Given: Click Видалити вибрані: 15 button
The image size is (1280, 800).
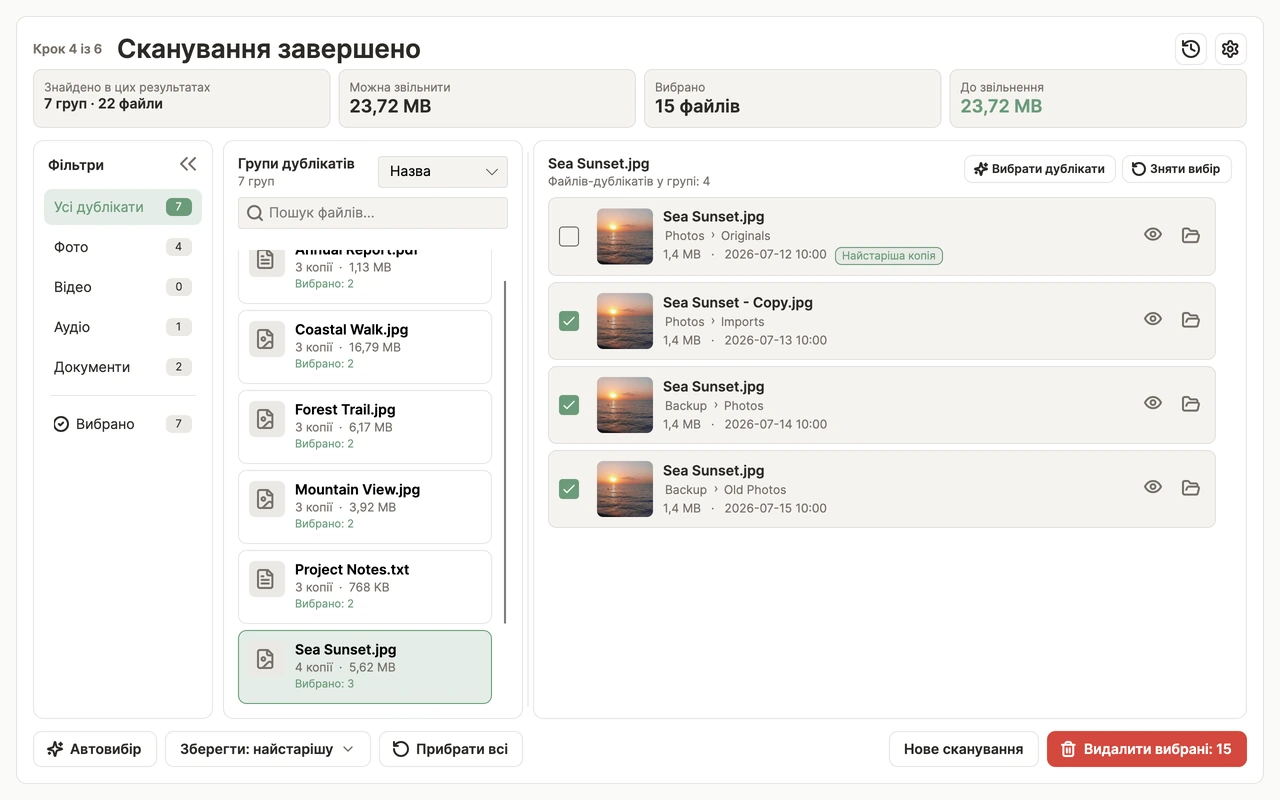Looking at the screenshot, I should pyautogui.click(x=1147, y=749).
